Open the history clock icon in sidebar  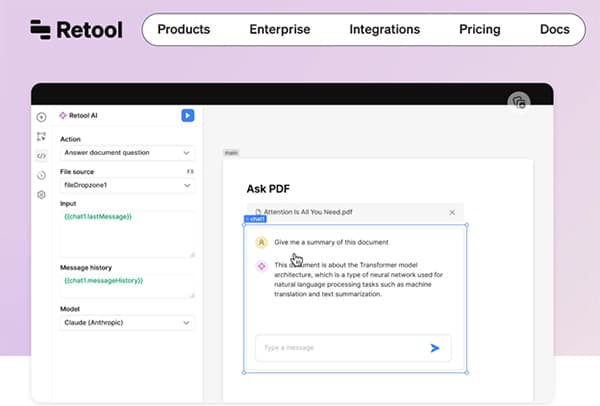(41, 175)
